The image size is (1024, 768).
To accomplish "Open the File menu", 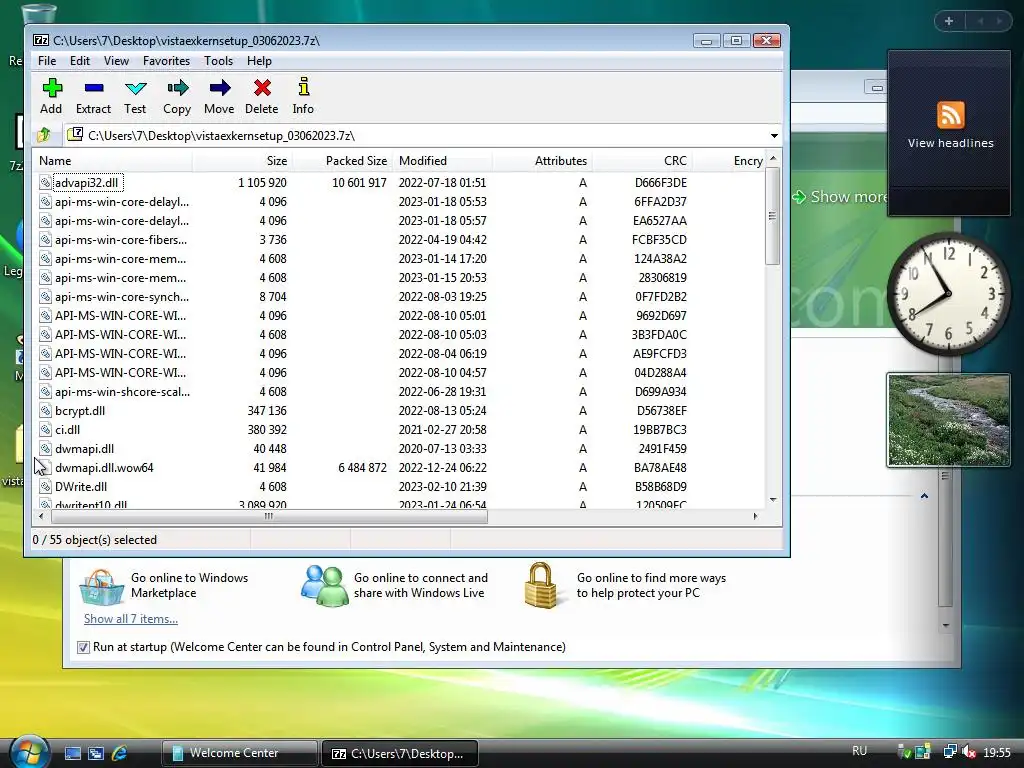I will pos(47,61).
